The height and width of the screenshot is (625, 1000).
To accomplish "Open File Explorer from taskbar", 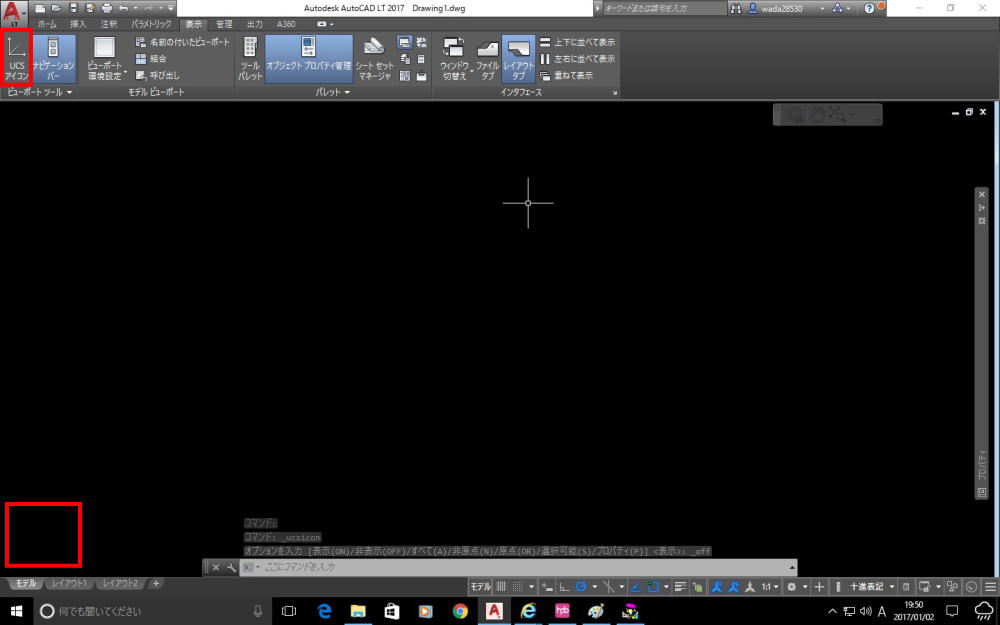I will (358, 611).
